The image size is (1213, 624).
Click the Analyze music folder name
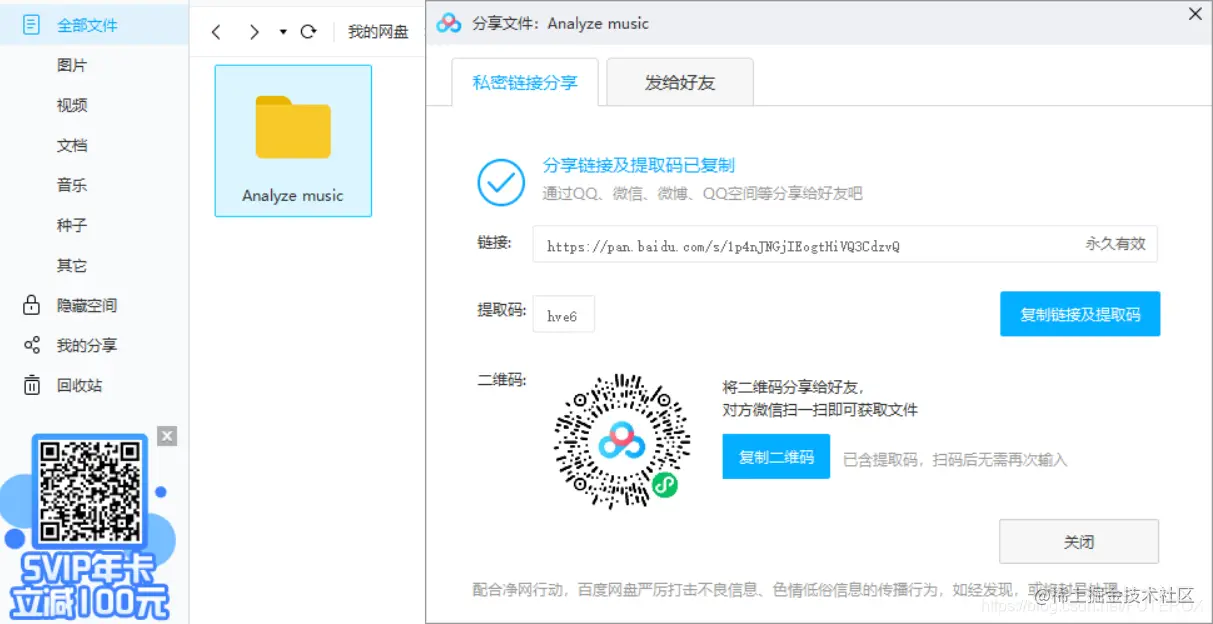tap(293, 196)
